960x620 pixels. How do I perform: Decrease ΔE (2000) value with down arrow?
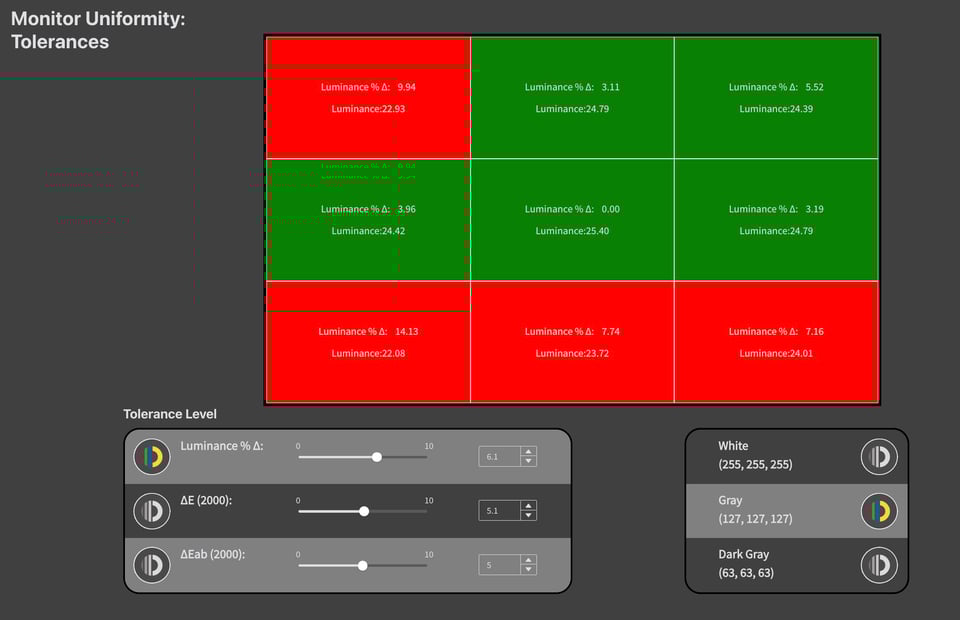pos(528,515)
